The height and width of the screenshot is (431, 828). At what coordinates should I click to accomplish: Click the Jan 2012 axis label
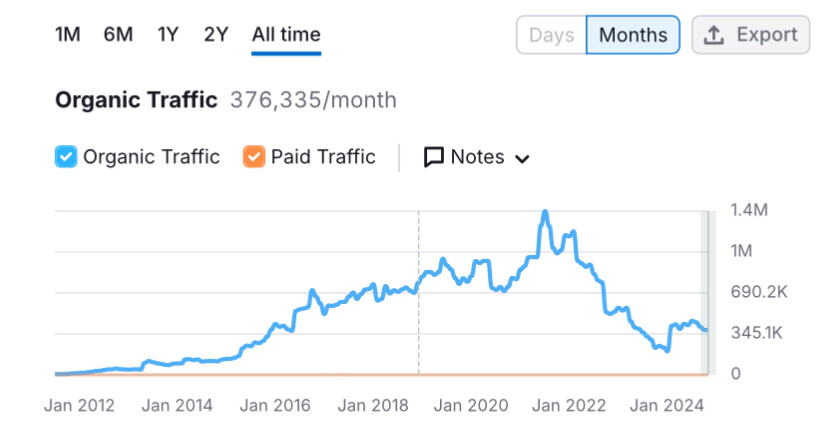click(x=79, y=405)
